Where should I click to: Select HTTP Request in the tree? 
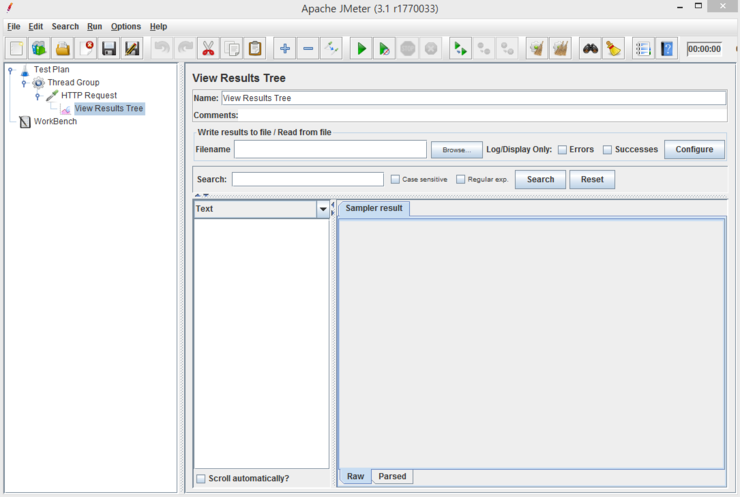[x=89, y=95]
